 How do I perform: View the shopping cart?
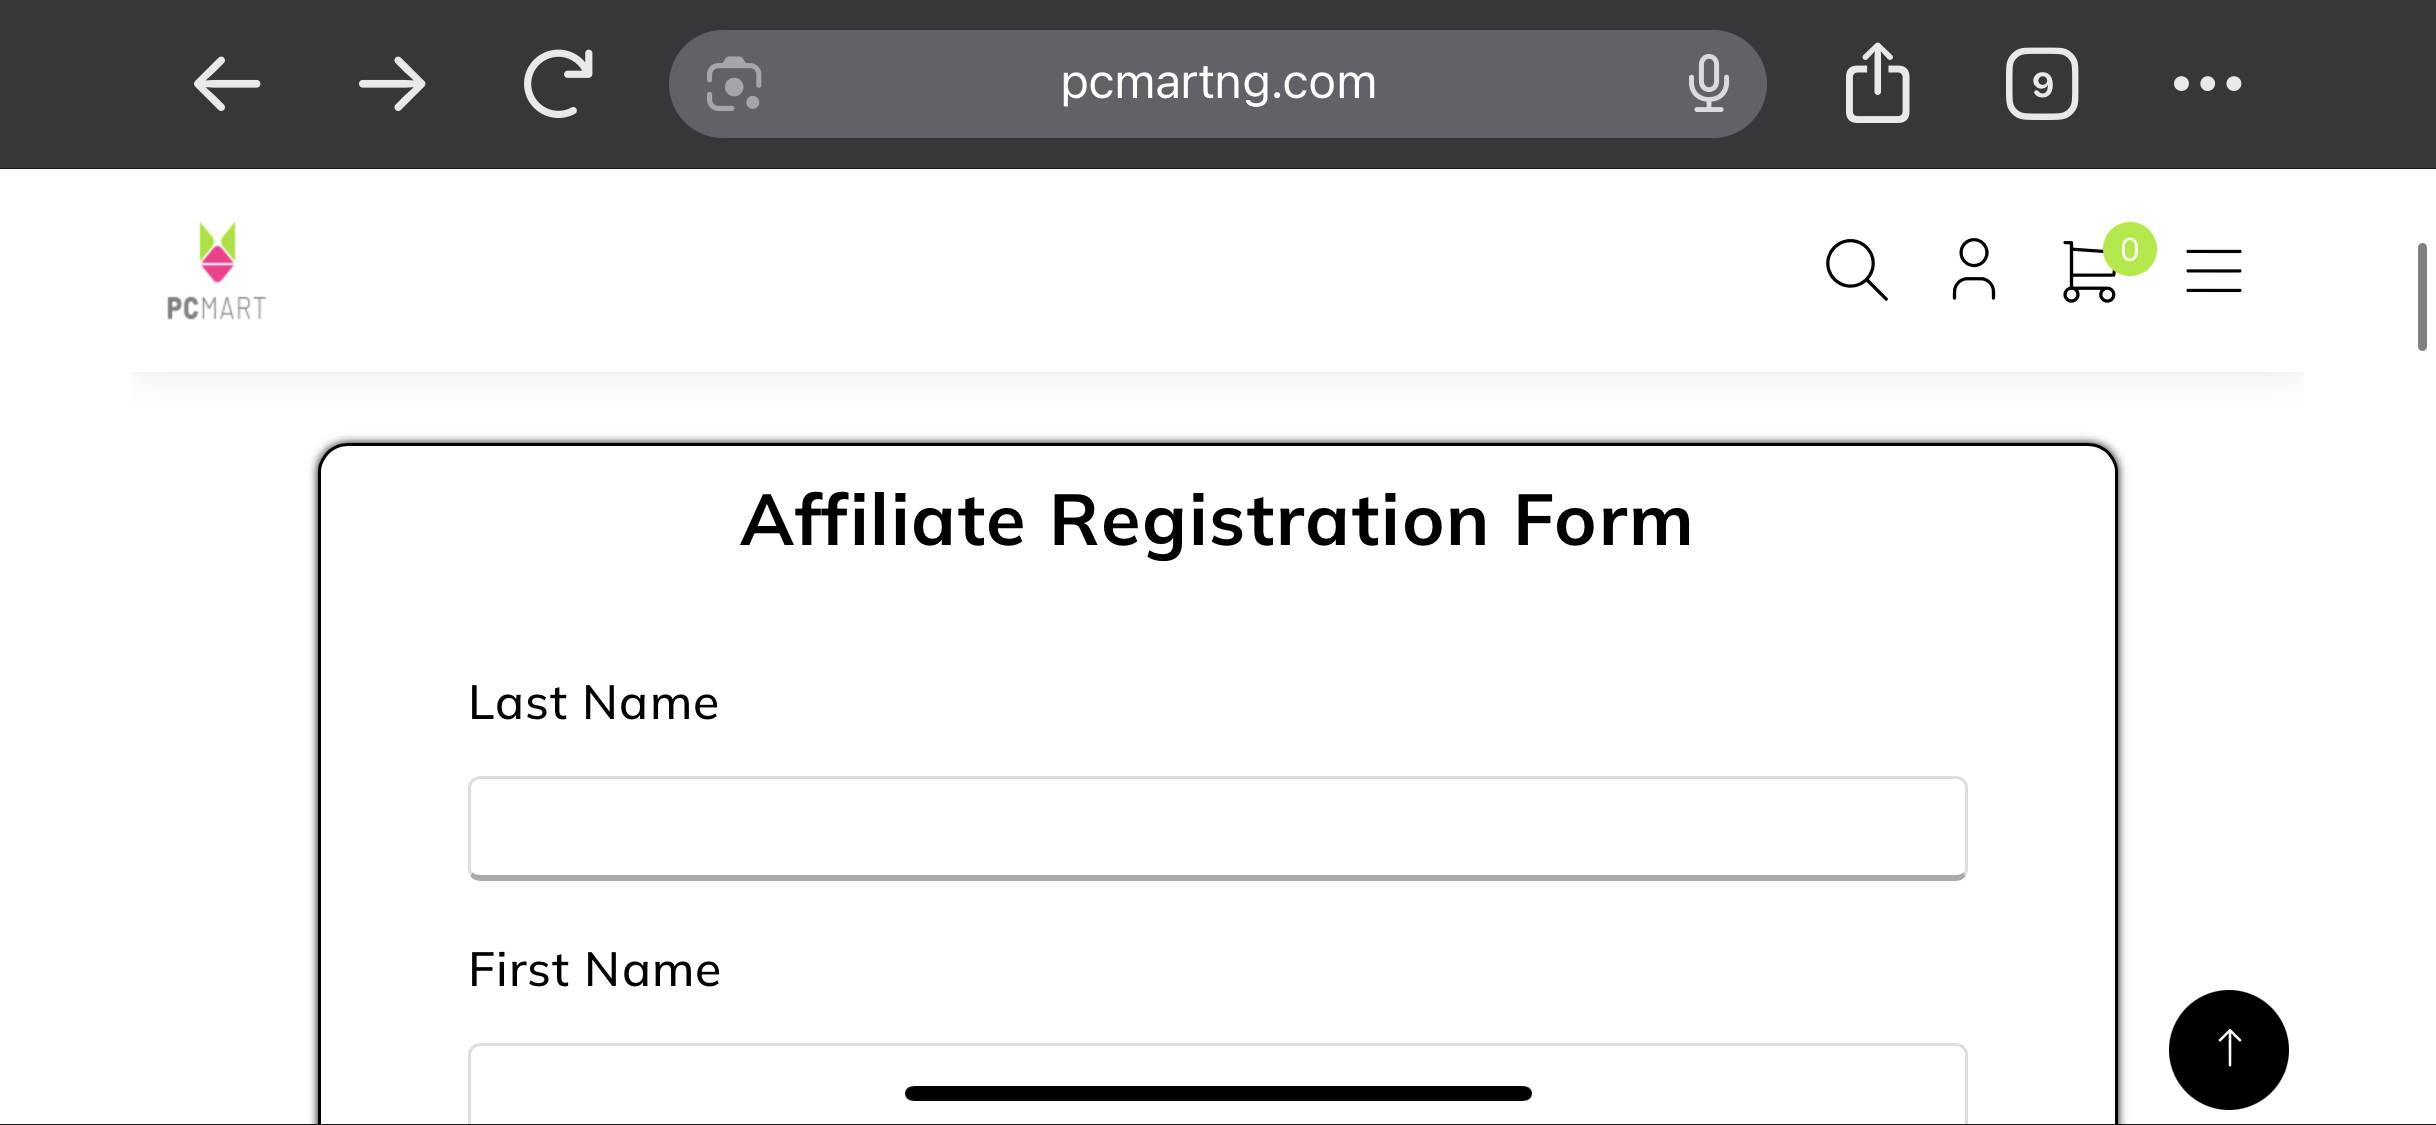2089,271
